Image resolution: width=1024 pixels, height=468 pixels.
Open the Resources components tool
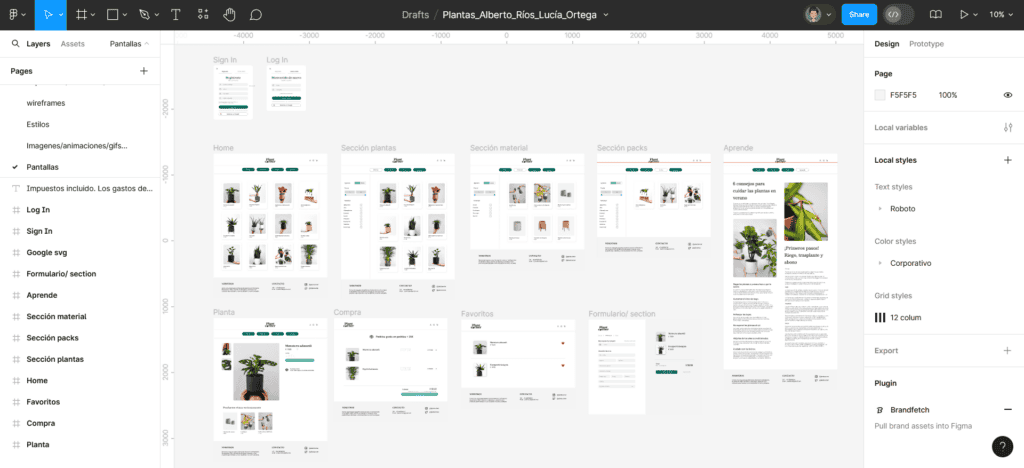coord(203,14)
